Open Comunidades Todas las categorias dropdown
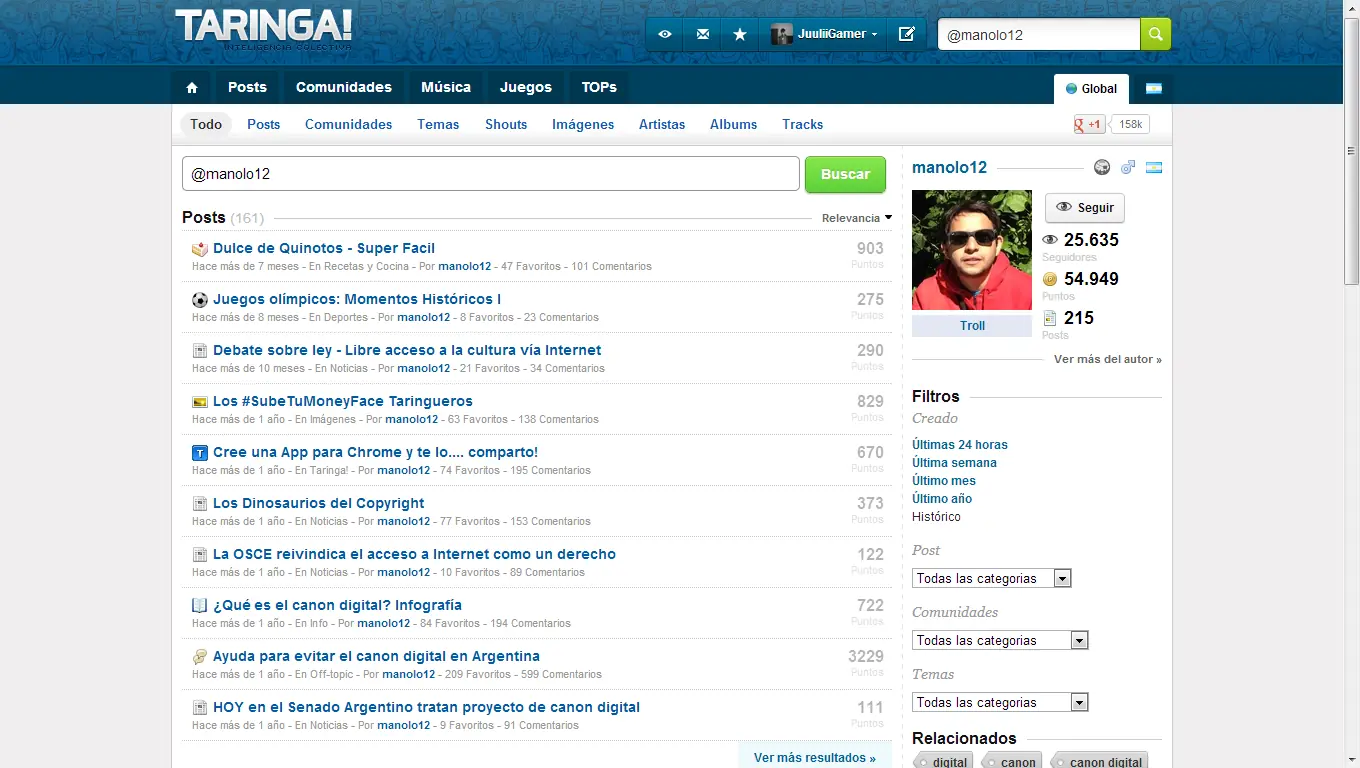This screenshot has height=768, width=1360. point(1000,641)
